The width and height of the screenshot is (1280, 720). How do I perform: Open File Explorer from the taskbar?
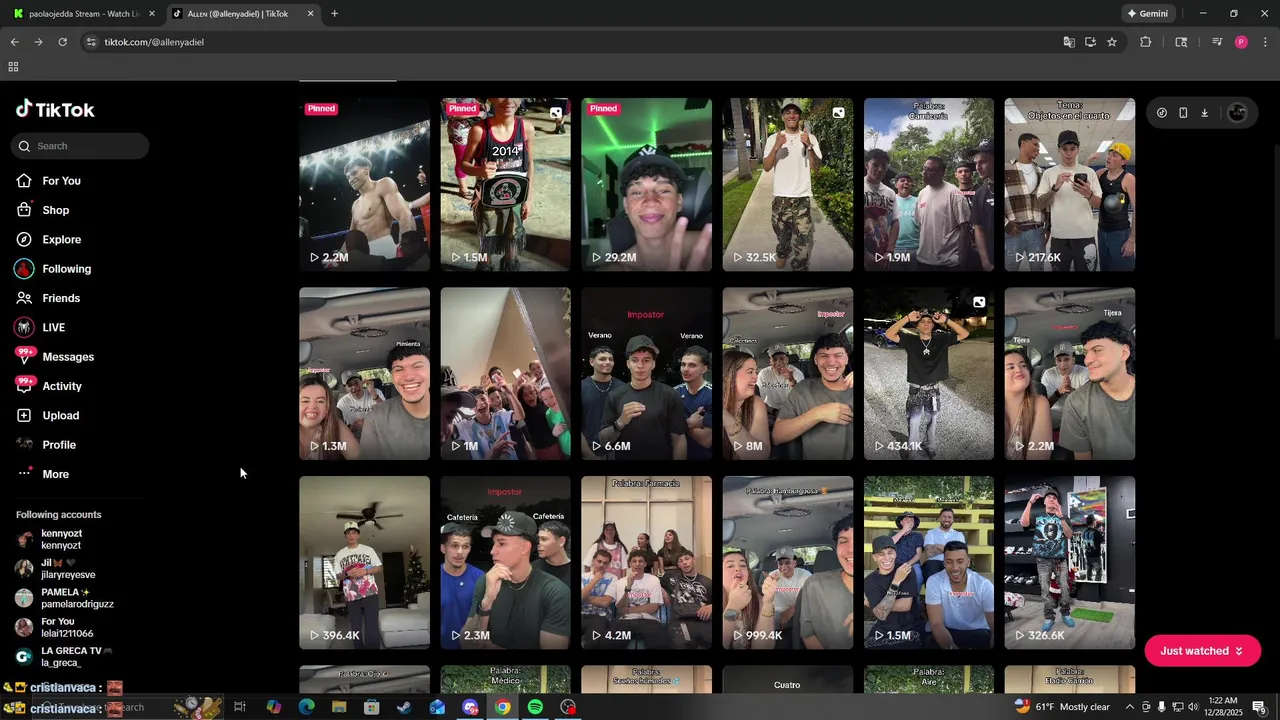coord(339,707)
